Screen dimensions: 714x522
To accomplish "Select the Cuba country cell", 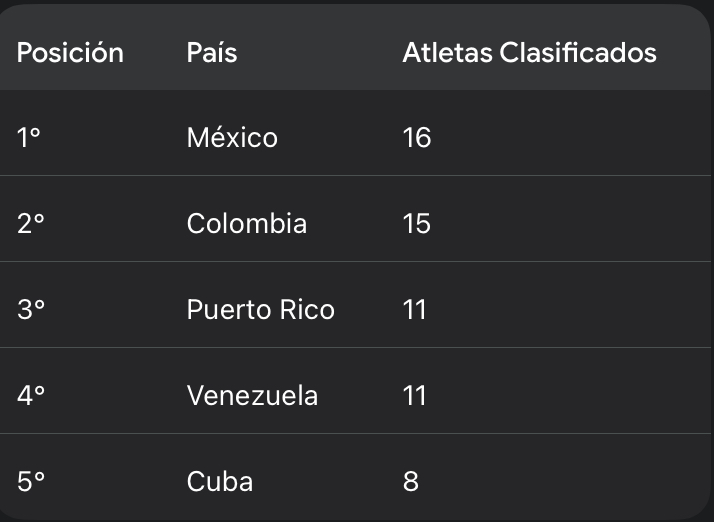I will tap(219, 481).
